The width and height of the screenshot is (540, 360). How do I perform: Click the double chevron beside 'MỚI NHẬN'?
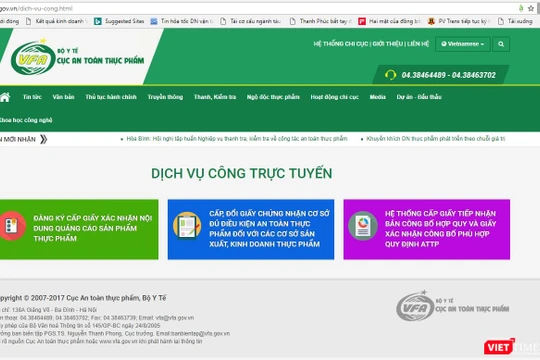coord(43,140)
